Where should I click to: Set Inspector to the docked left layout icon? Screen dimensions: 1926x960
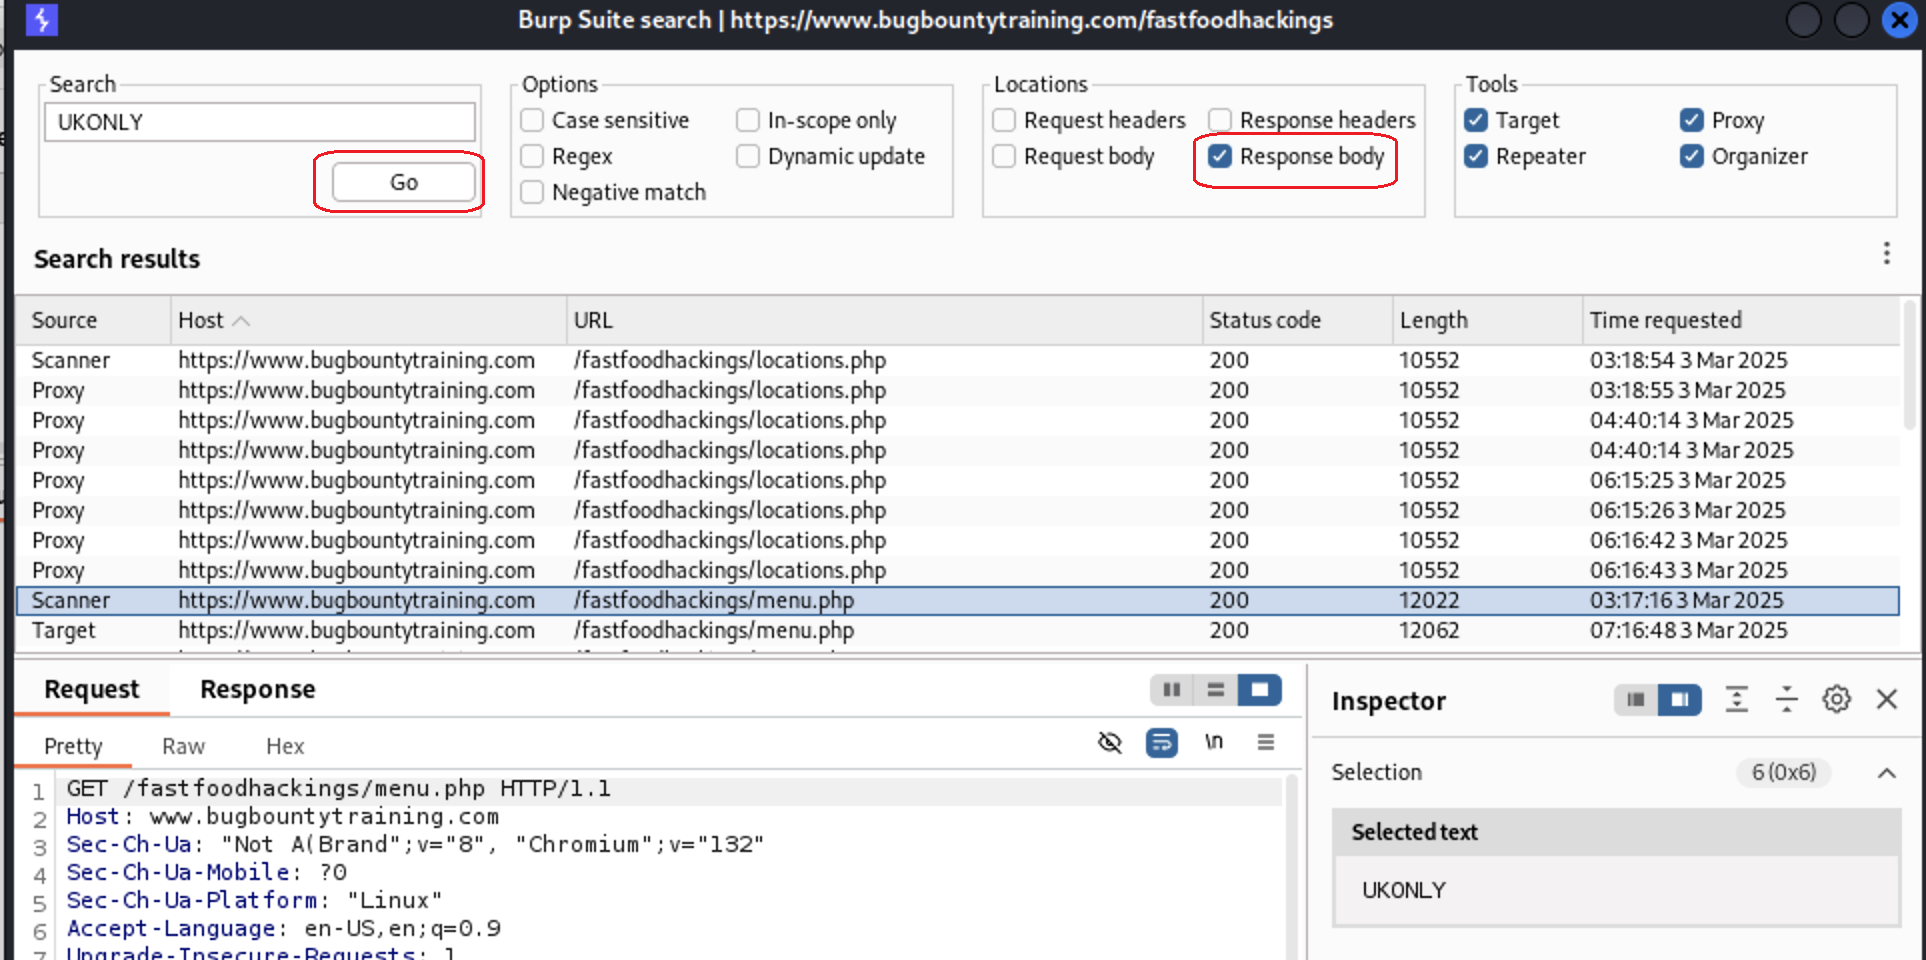(1636, 700)
